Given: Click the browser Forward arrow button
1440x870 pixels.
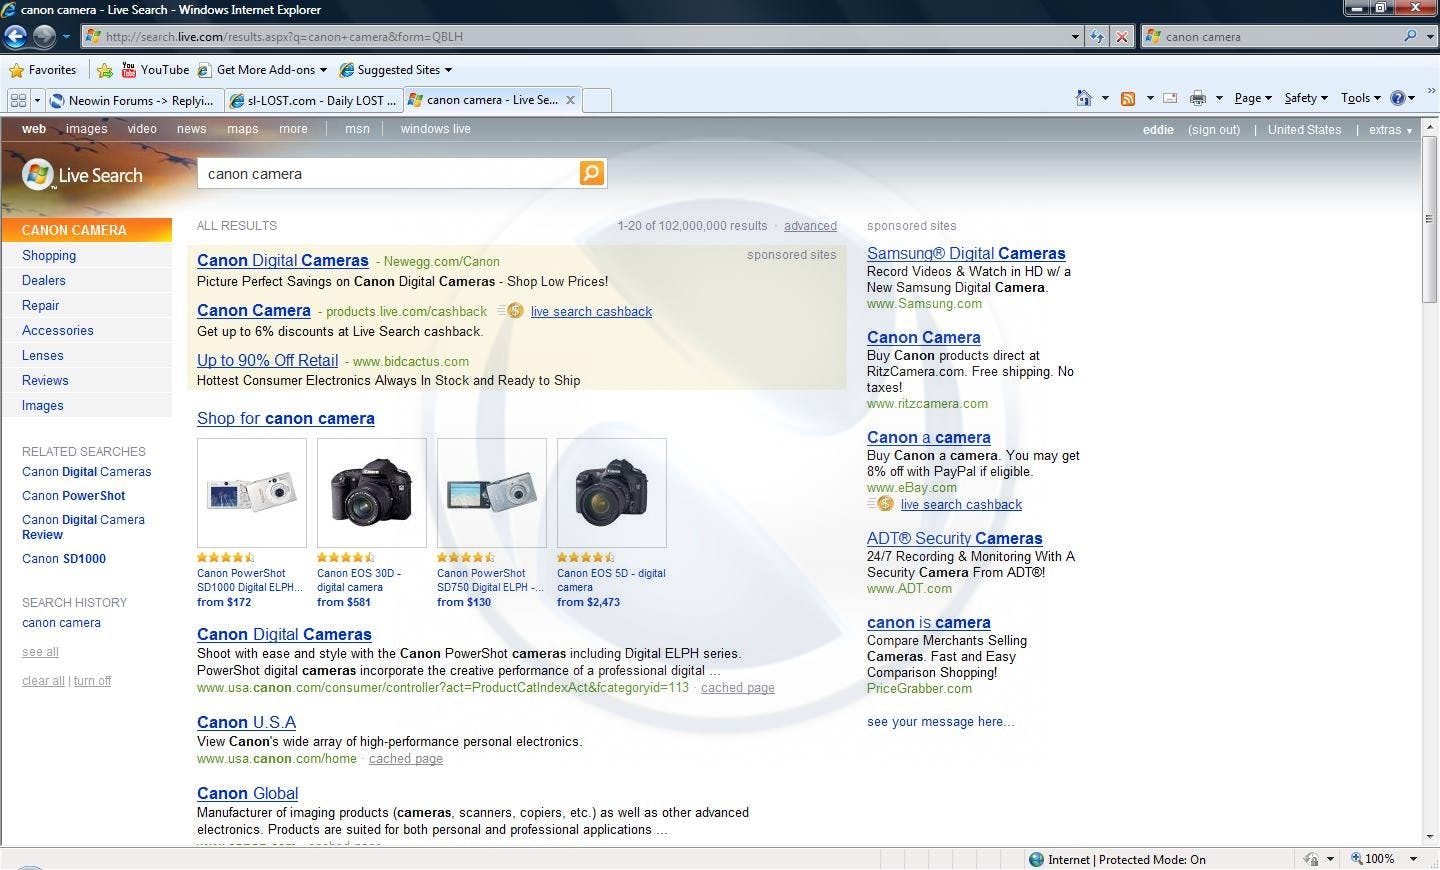Looking at the screenshot, I should pyautogui.click(x=44, y=37).
